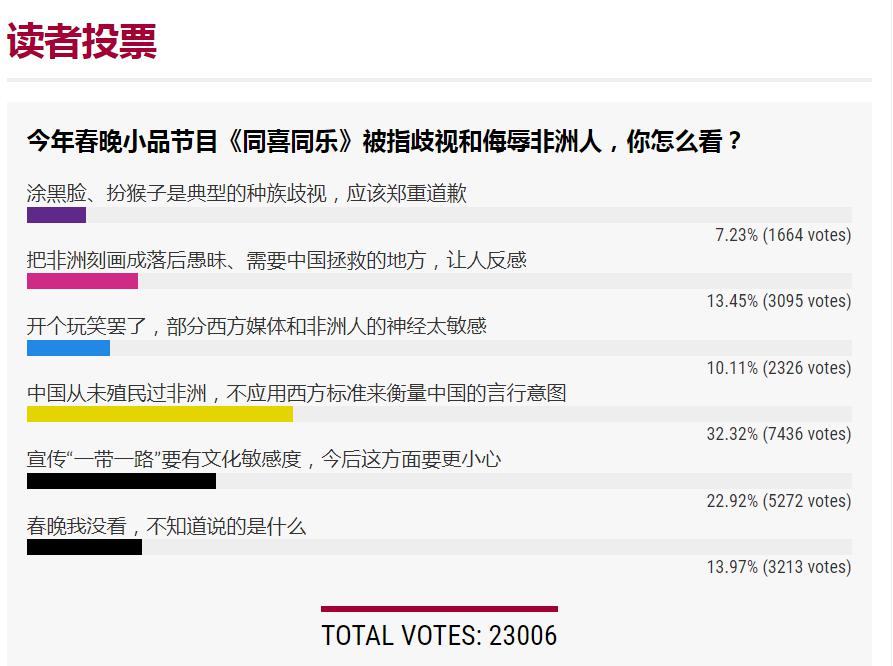Click the 读者投票 heading
Image resolution: width=893 pixels, height=666 pixels.
[82, 40]
